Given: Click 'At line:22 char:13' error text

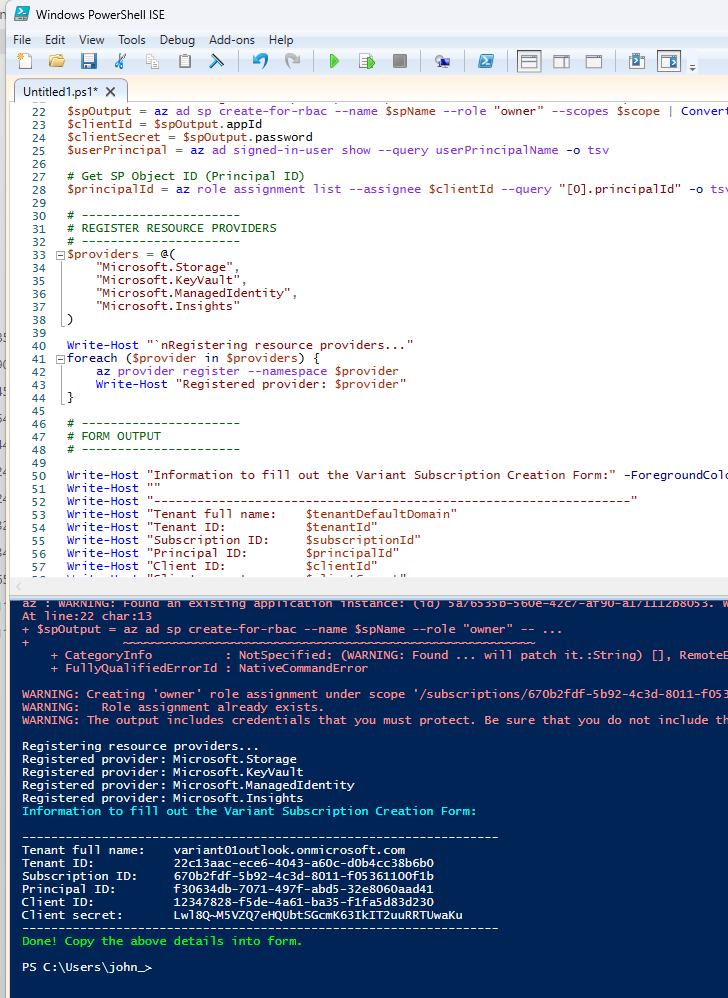Looking at the screenshot, I should 87,616.
